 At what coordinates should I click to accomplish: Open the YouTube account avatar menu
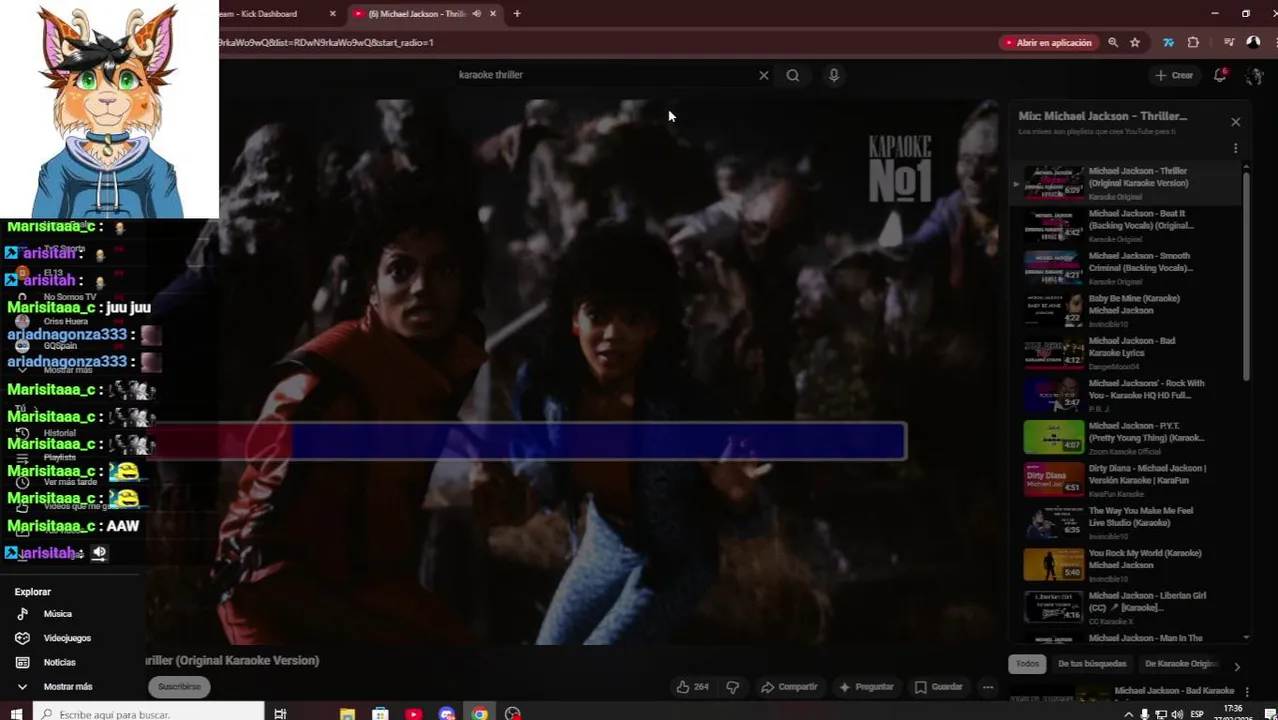pos(1254,76)
